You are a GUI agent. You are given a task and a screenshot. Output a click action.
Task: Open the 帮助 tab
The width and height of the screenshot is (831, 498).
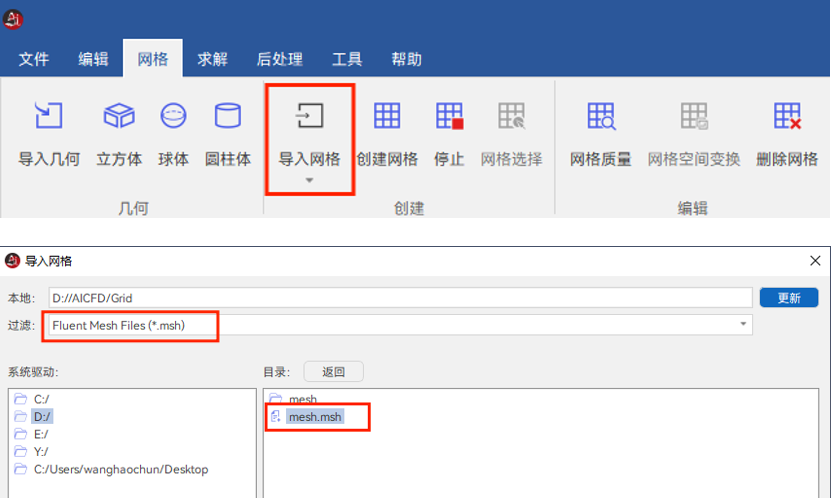point(406,59)
